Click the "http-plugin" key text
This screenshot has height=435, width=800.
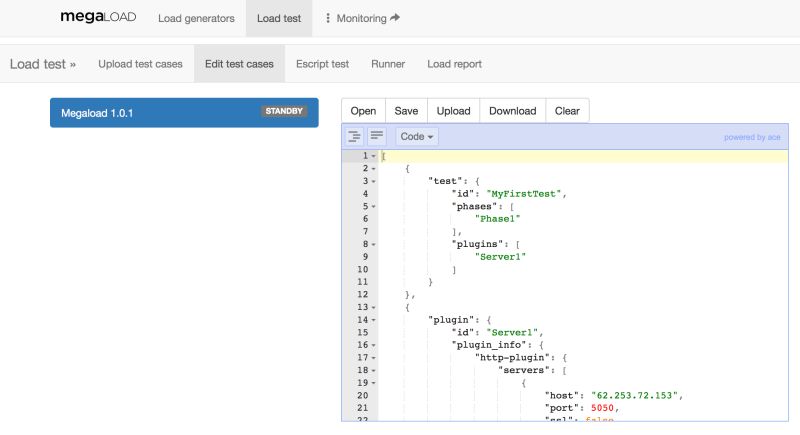point(512,357)
